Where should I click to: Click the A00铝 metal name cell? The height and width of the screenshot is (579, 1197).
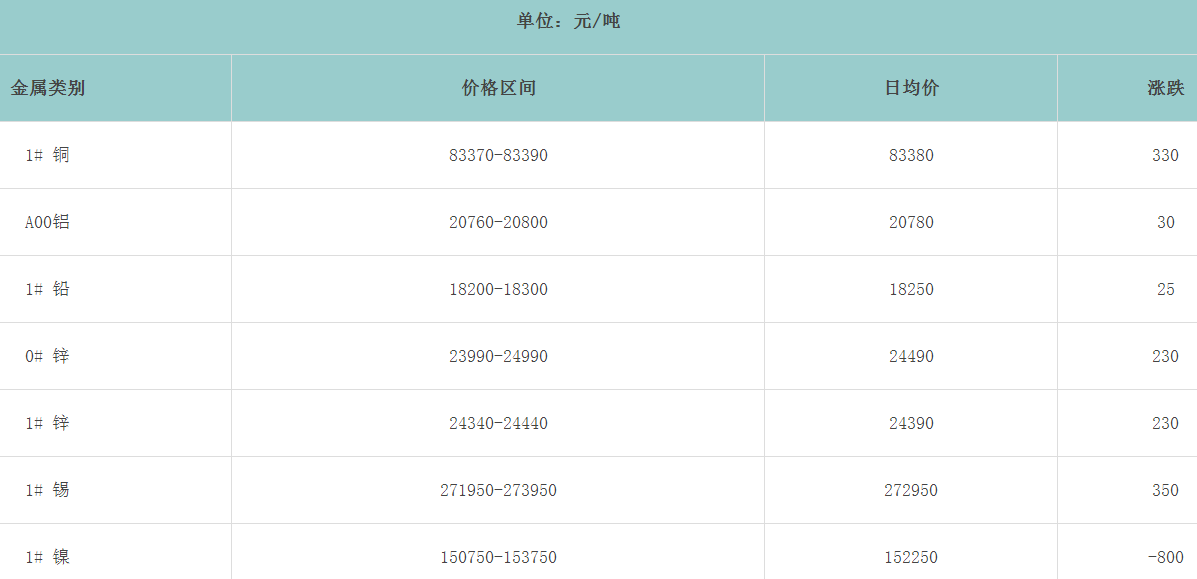(48, 222)
